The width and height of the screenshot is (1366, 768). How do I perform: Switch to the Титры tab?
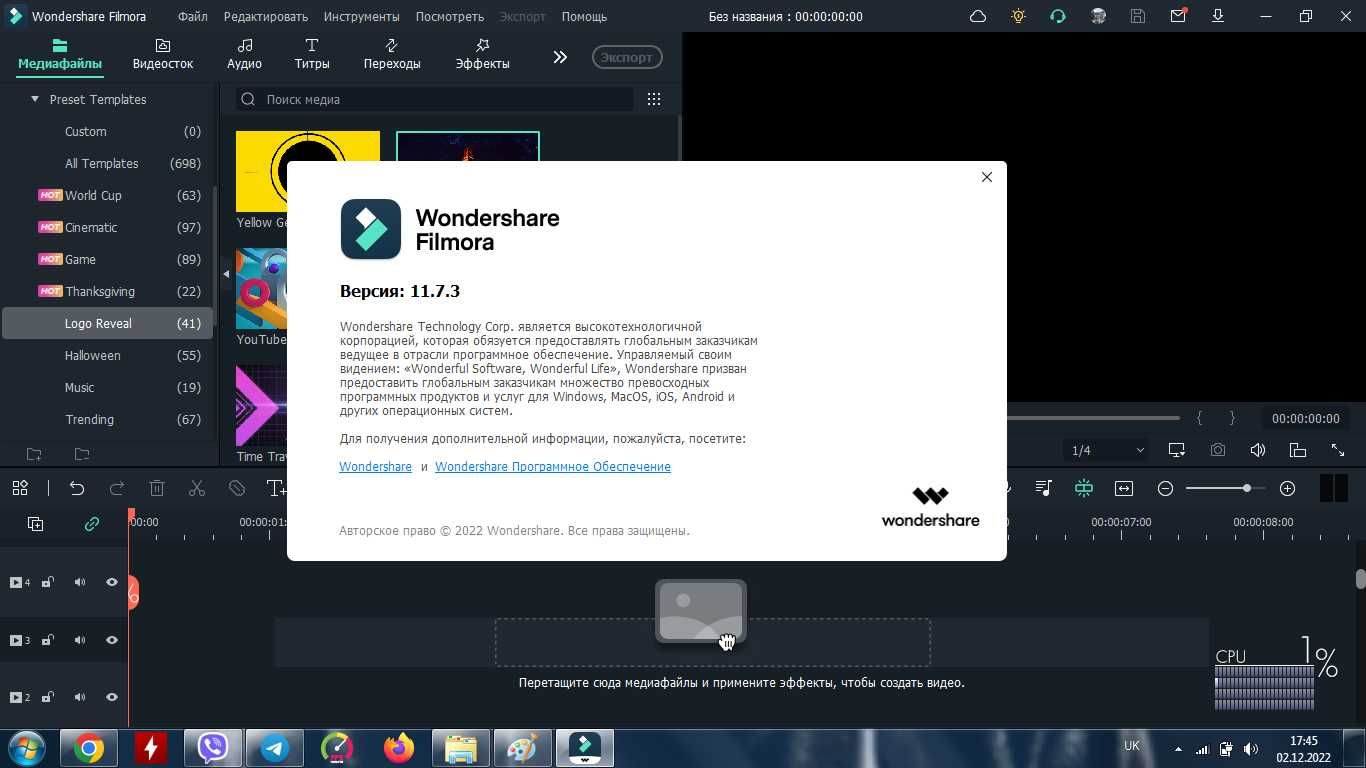pyautogui.click(x=312, y=55)
